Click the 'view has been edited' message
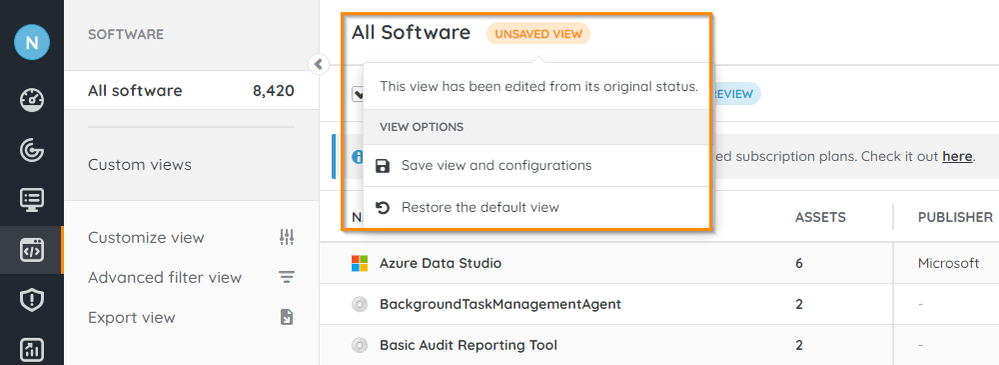The height and width of the screenshot is (365, 999). coord(539,86)
